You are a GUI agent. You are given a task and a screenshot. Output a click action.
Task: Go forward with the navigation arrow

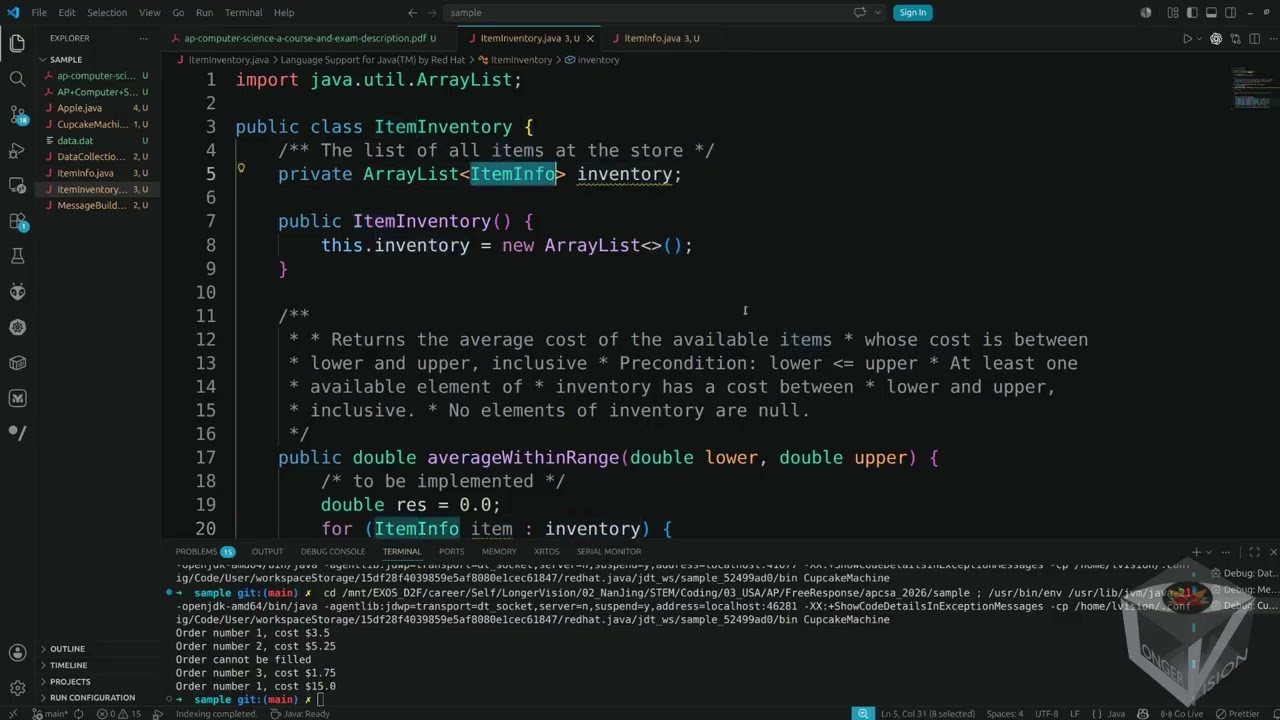pos(431,13)
